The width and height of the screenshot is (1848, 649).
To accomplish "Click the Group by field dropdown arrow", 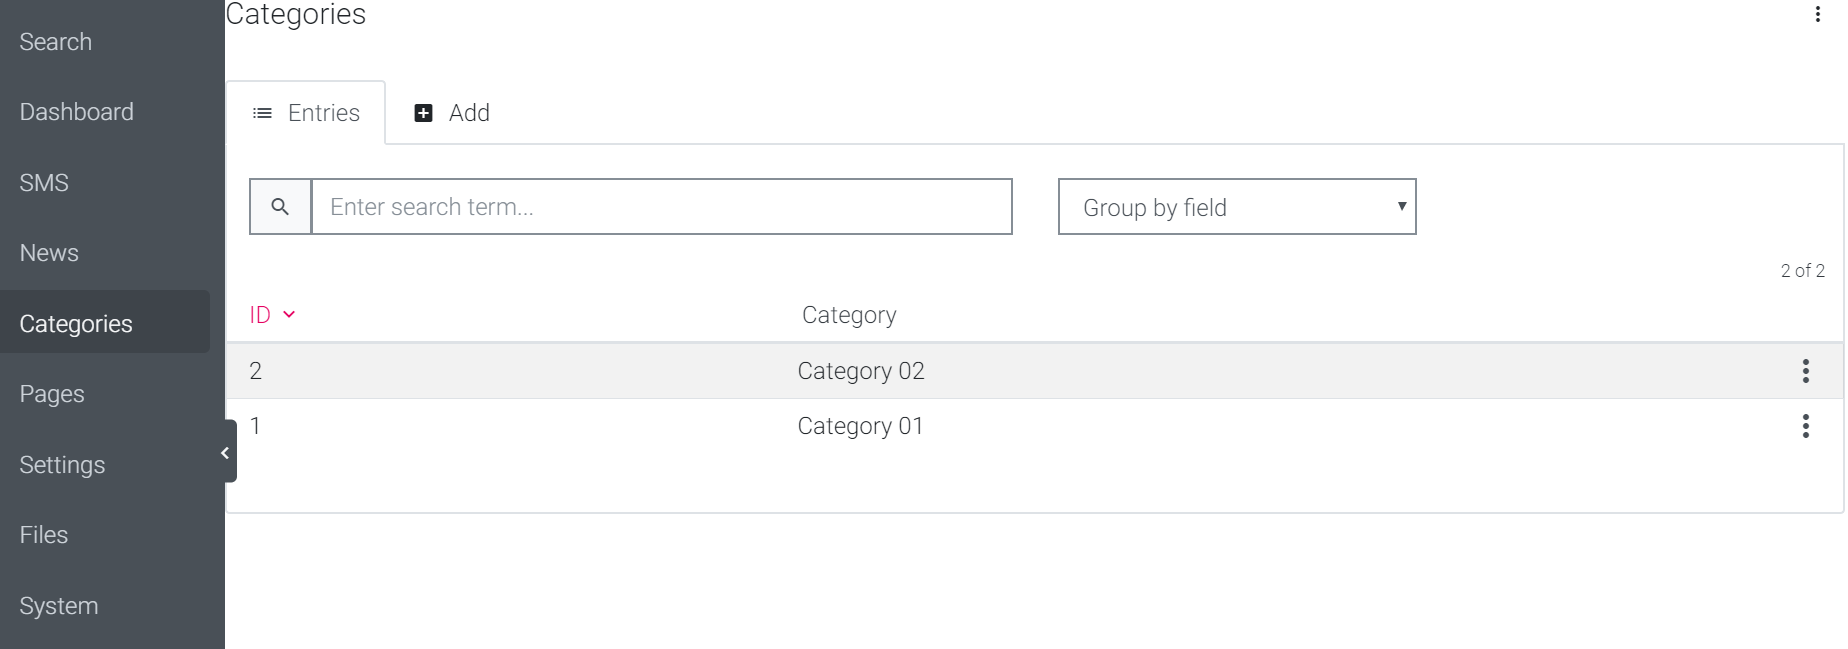I will 1400,207.
